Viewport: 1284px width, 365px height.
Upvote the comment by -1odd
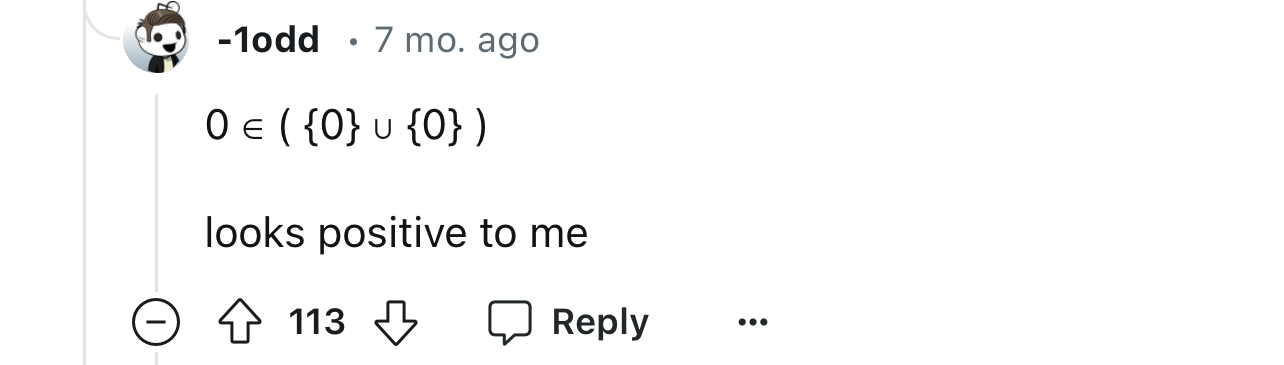[x=240, y=322]
